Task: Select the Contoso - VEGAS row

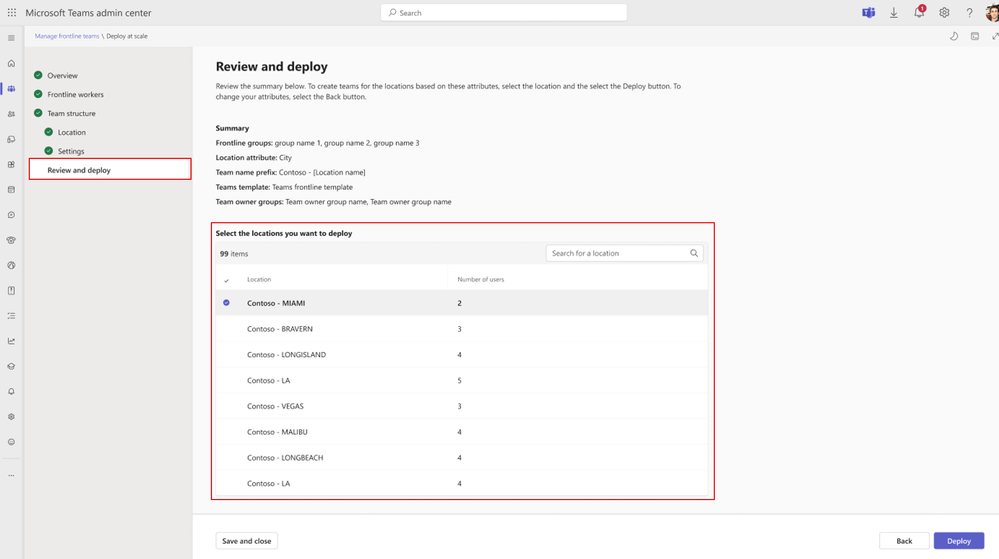Action: coord(461,406)
